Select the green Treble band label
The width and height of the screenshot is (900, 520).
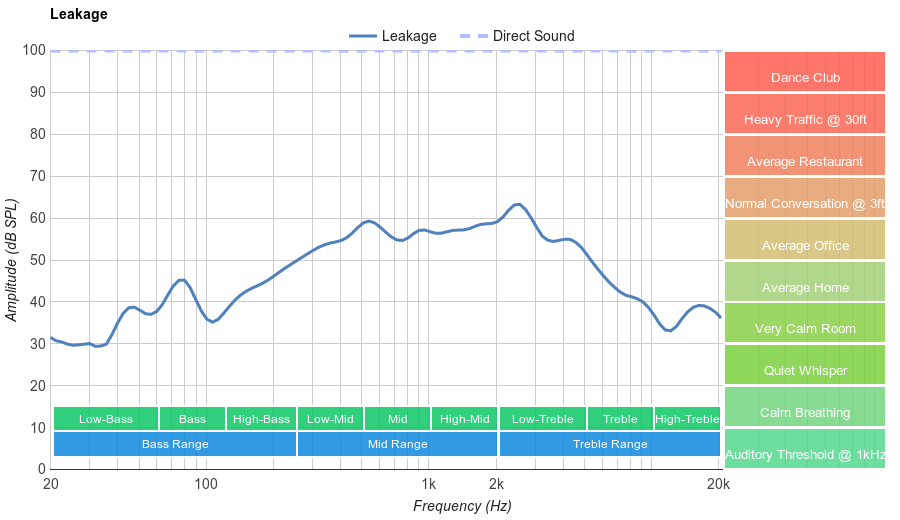tap(620, 419)
